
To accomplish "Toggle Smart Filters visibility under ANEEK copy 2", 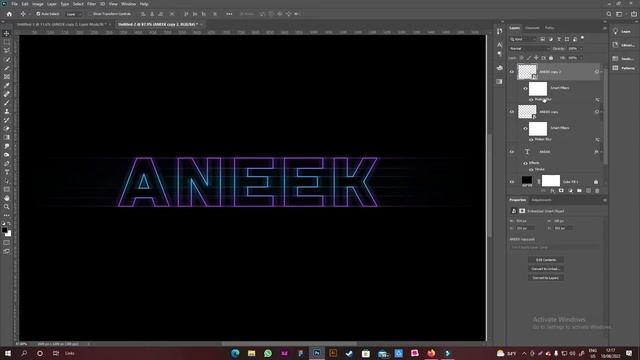I will point(525,88).
